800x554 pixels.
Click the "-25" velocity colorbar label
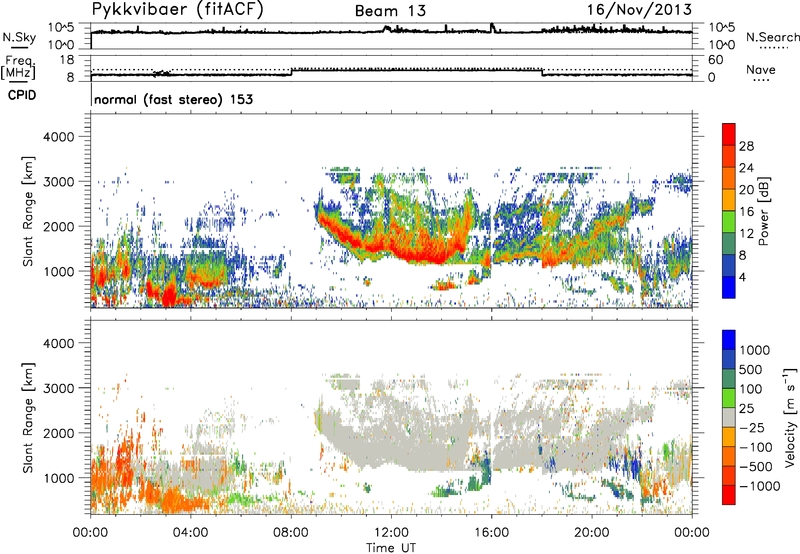[751, 428]
